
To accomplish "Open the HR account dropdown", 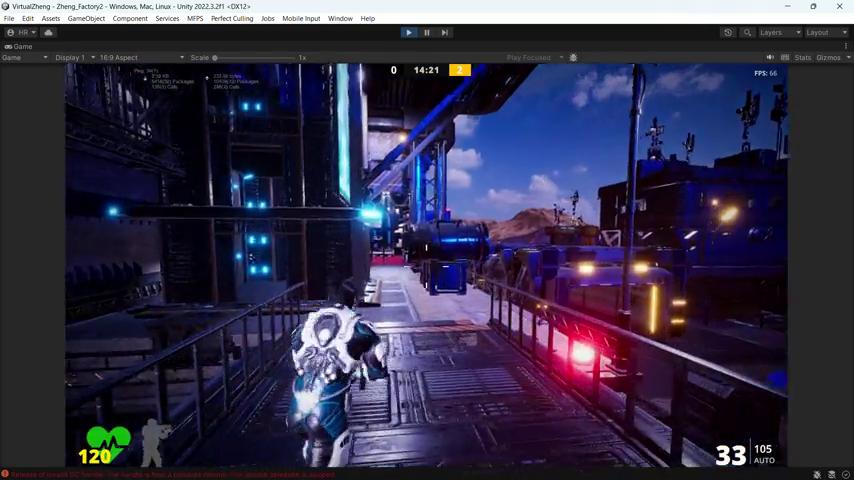I will (21, 33).
